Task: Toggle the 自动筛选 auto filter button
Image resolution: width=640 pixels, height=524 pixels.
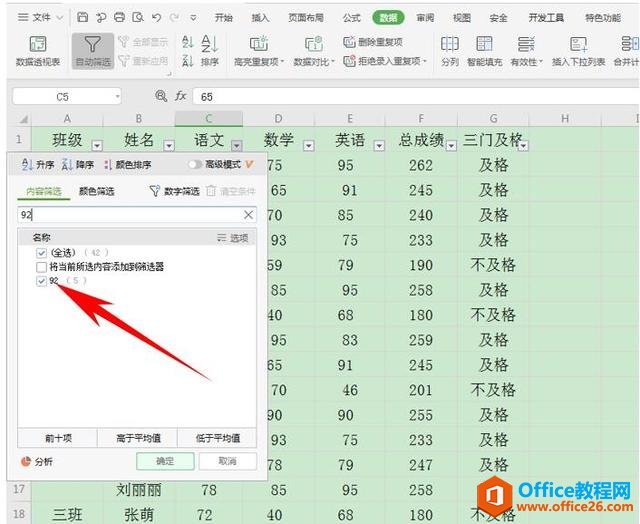Action: tap(93, 51)
